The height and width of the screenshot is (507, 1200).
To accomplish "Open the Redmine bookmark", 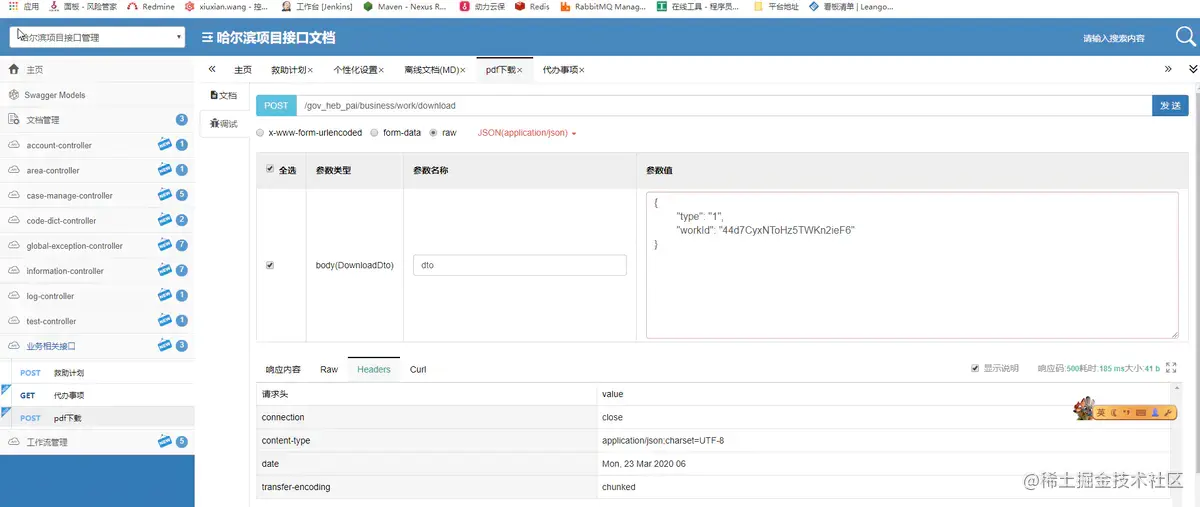I will tap(150, 6).
